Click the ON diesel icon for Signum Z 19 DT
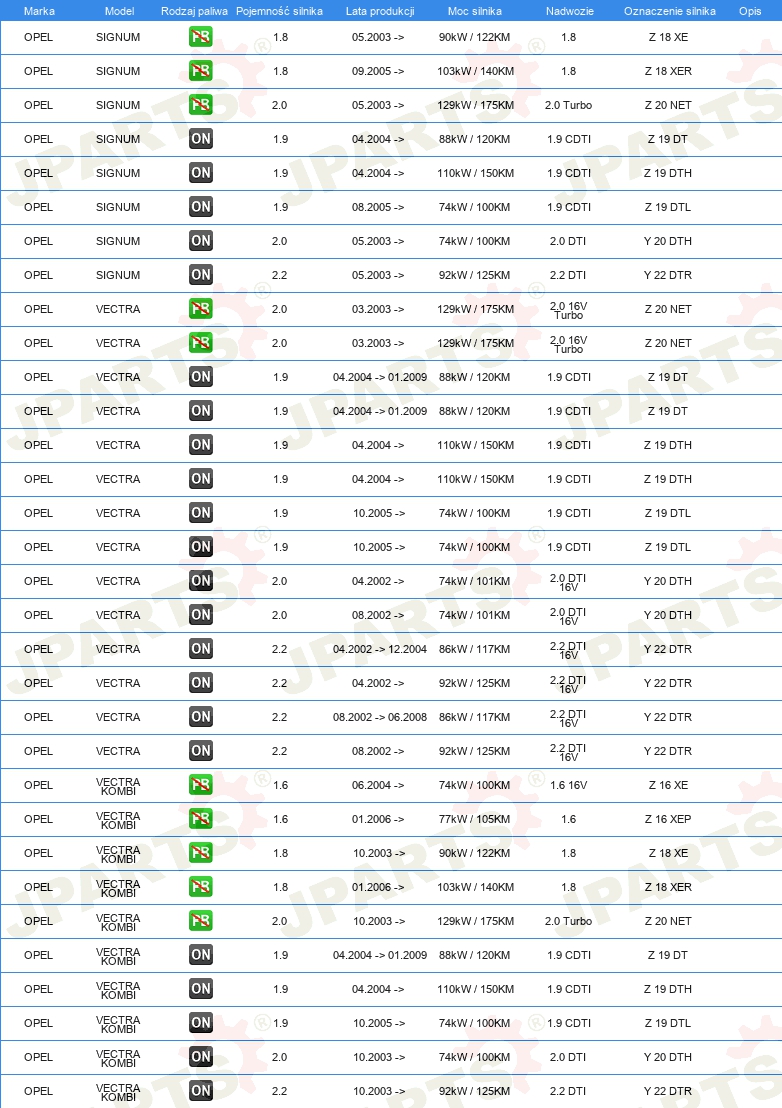 (x=201, y=139)
